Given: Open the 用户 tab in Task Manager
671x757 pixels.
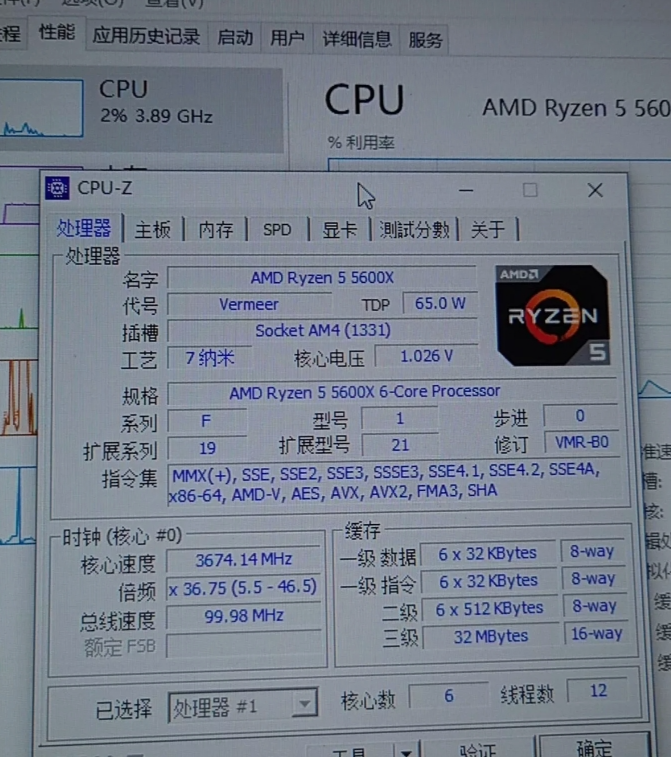Looking at the screenshot, I should tap(287, 38).
